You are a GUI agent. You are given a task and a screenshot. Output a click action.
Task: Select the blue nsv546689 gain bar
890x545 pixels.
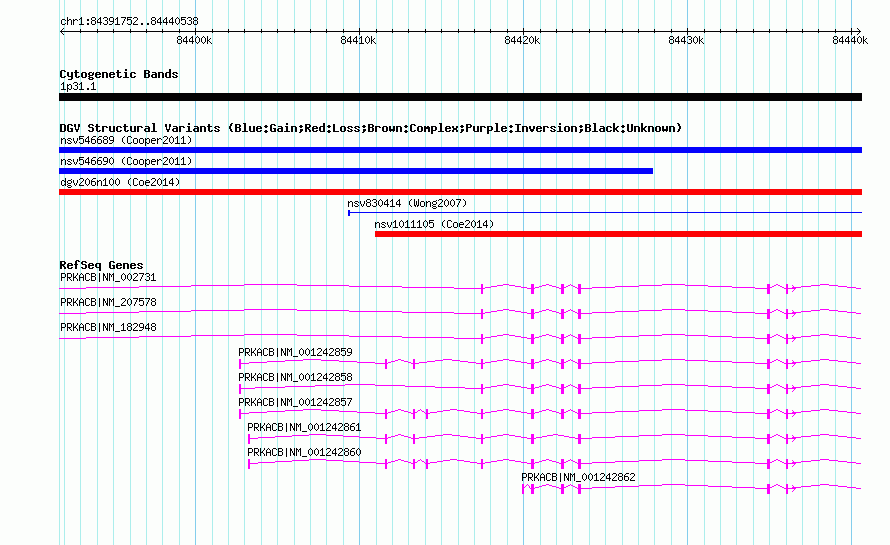point(460,150)
